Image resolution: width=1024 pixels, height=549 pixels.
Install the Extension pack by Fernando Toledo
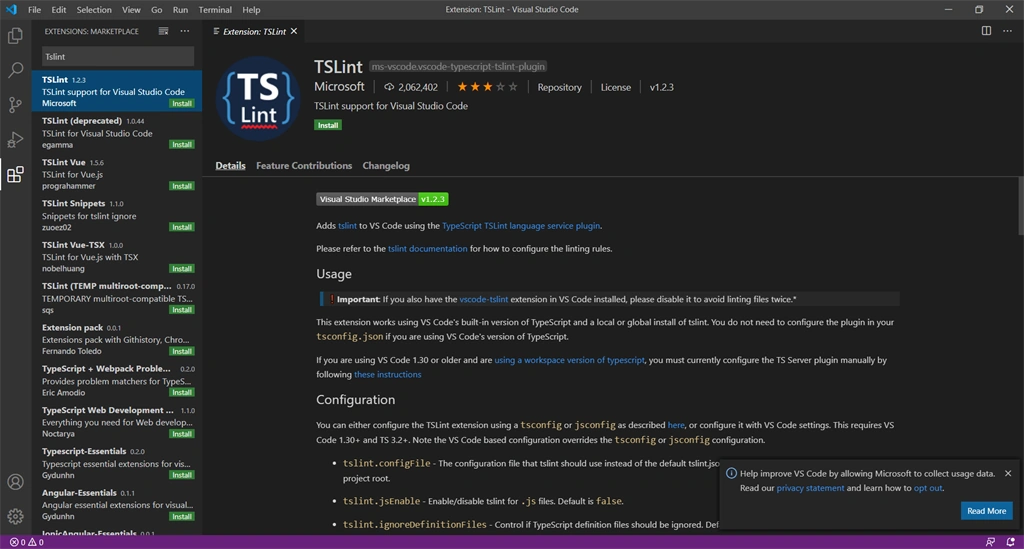tap(182, 351)
